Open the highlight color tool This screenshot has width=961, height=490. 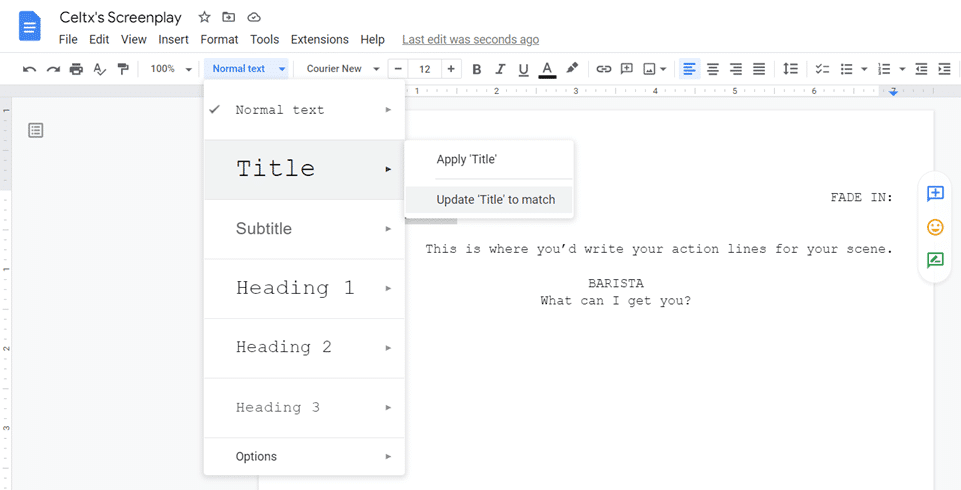(x=571, y=69)
